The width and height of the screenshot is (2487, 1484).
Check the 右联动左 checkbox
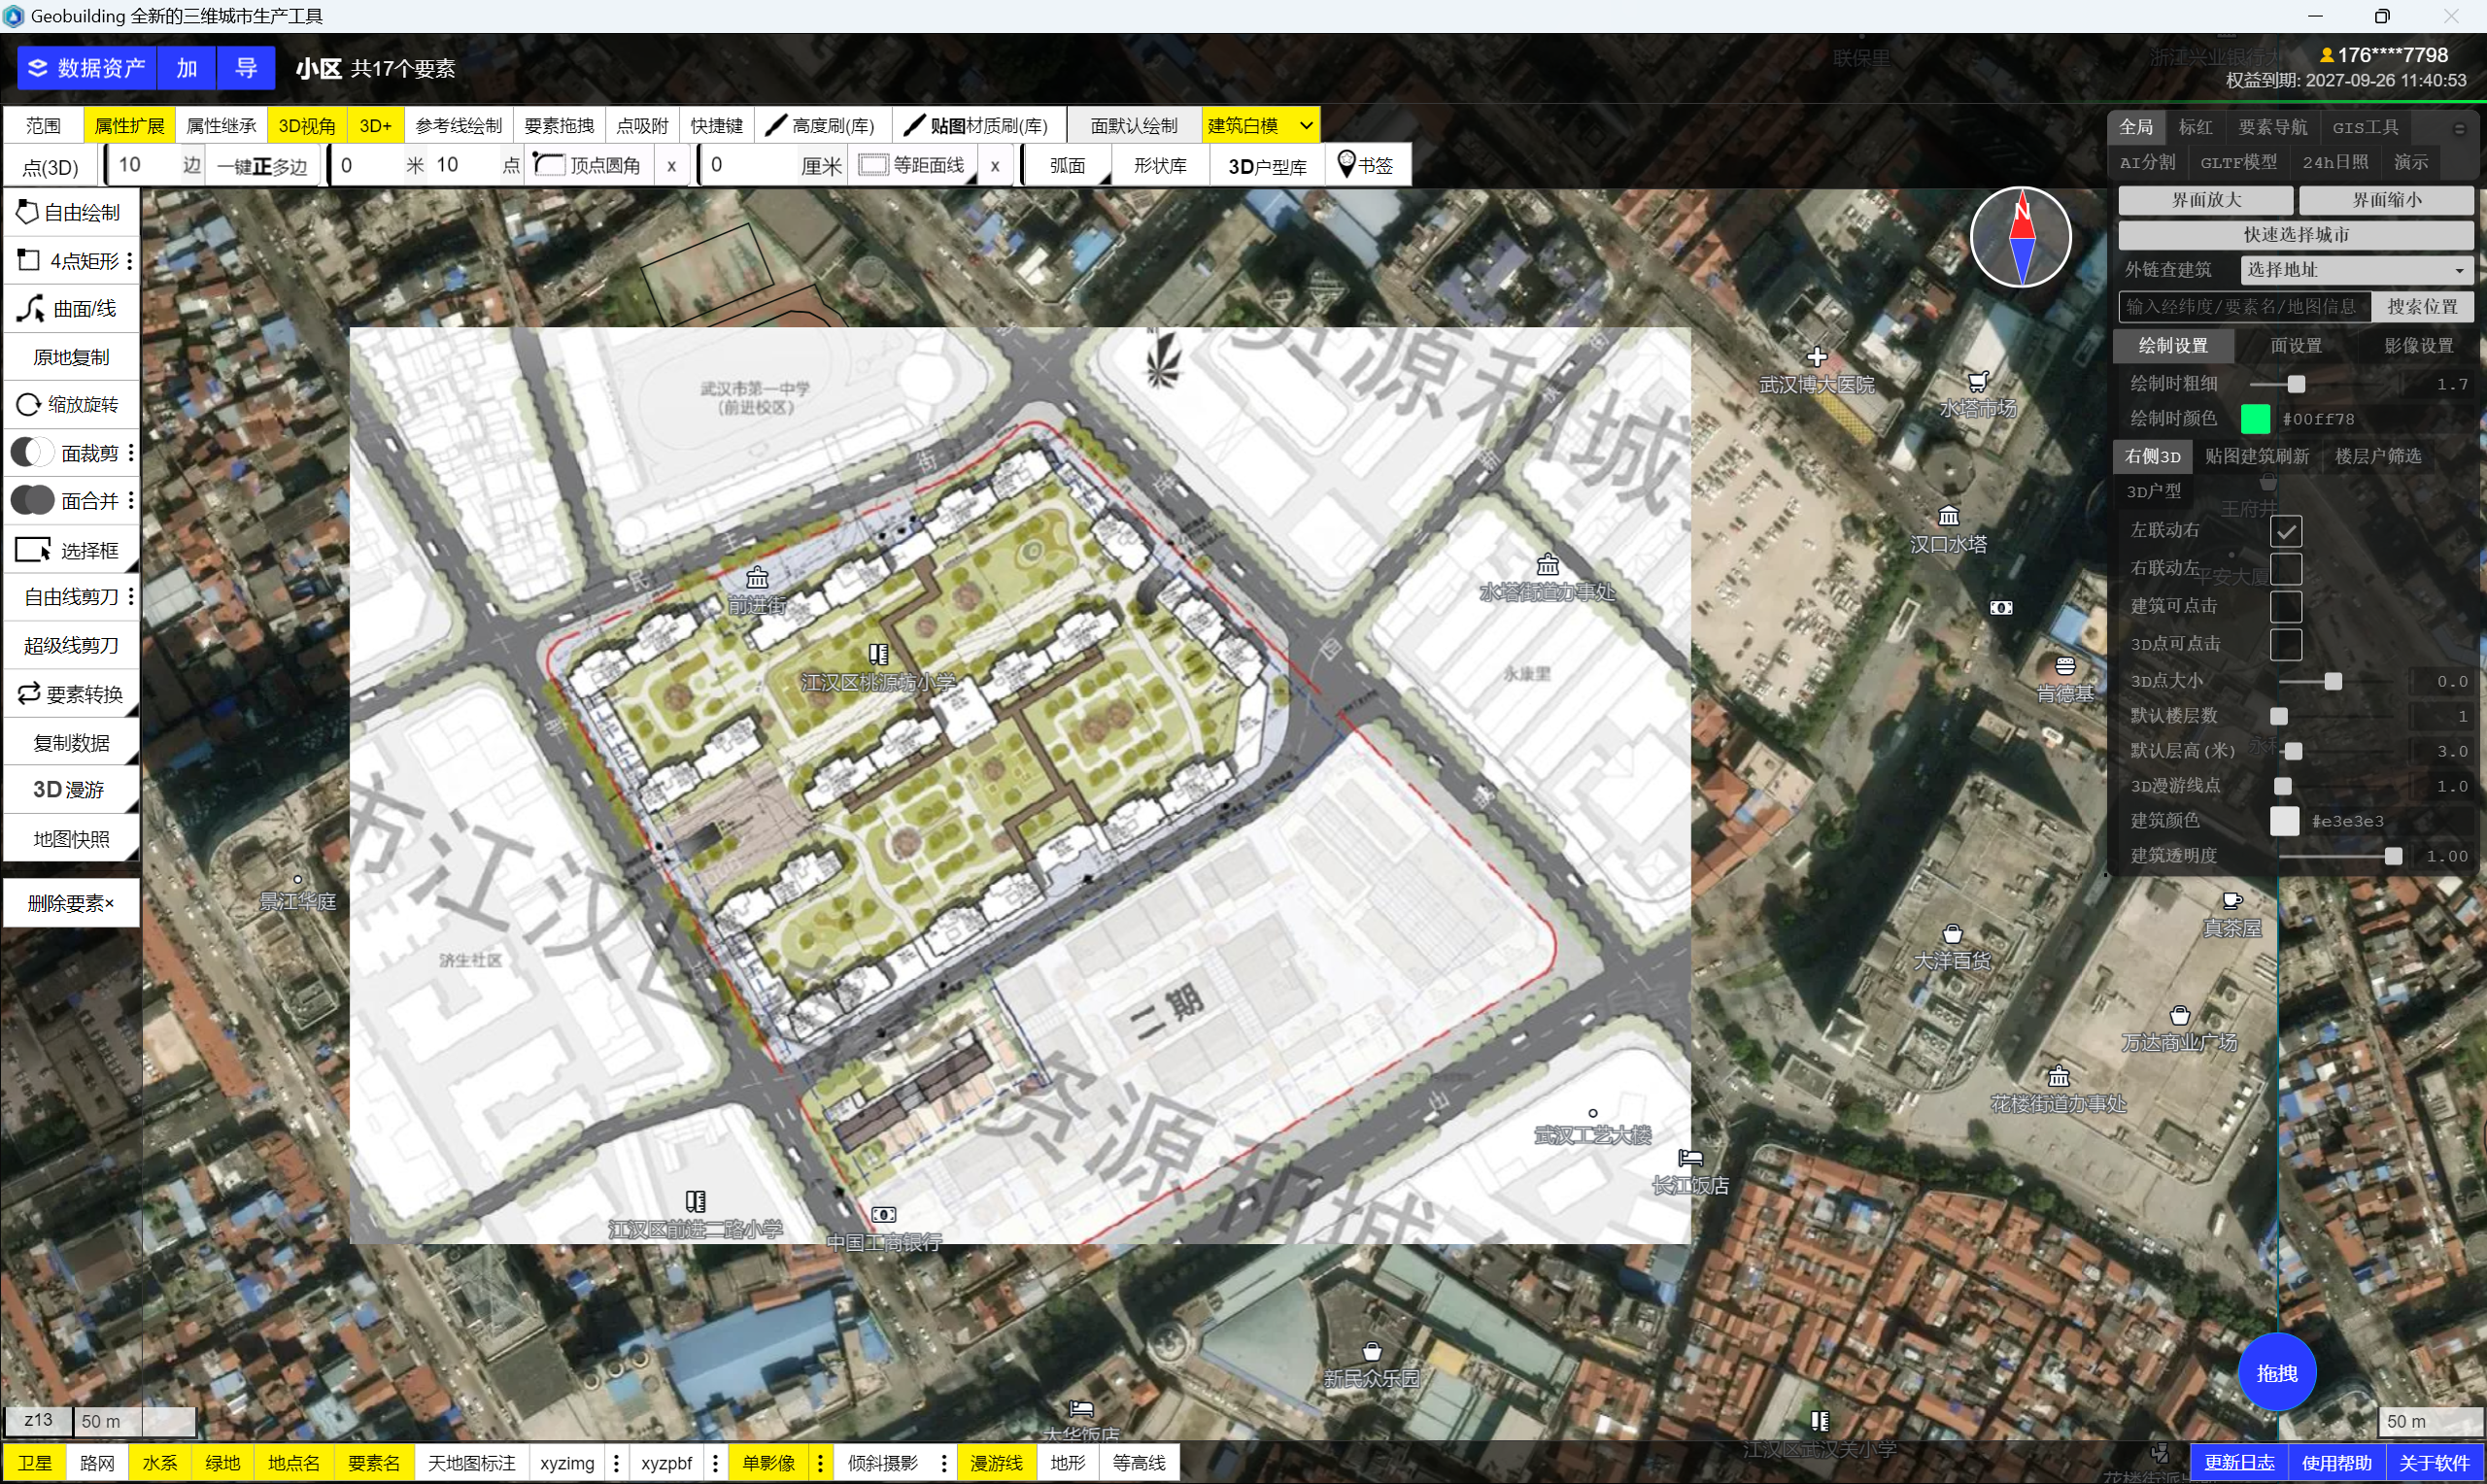tap(2285, 569)
